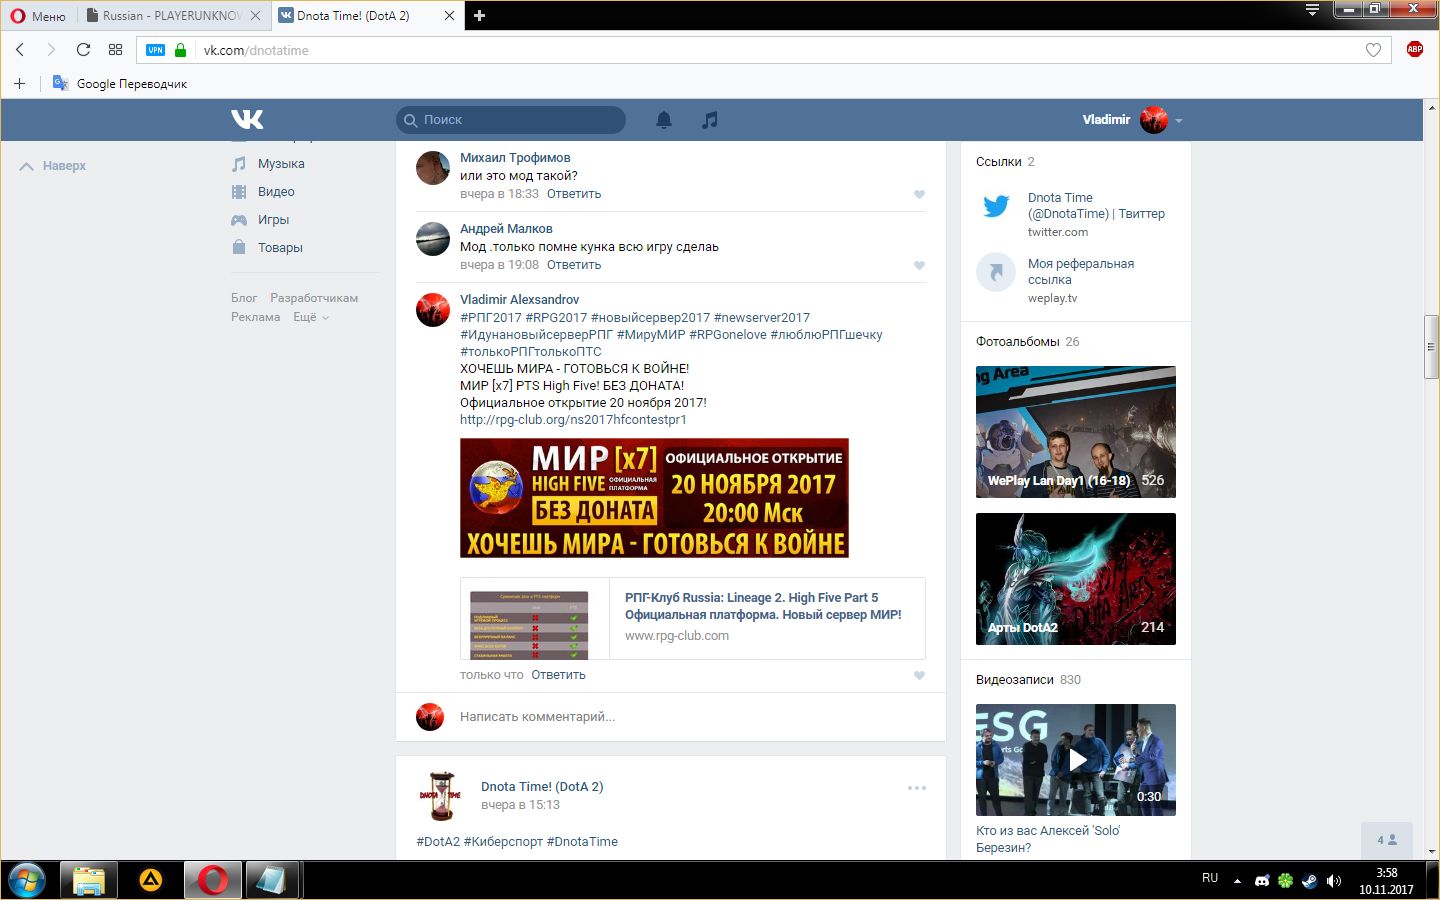Bookmark page with the heart icon
This screenshot has height=900, width=1440.
[1373, 50]
